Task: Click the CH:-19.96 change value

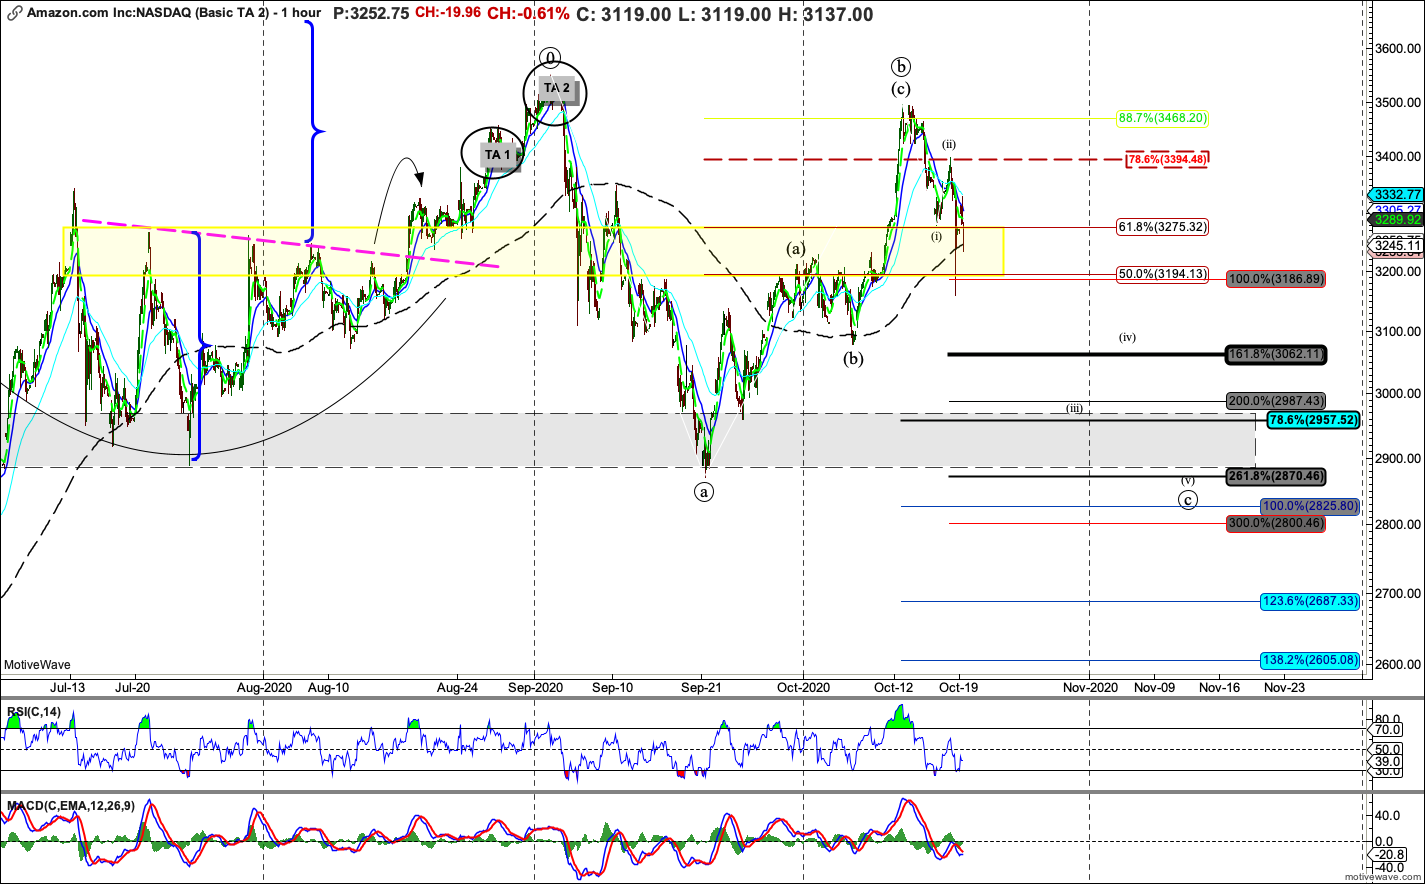Action: [448, 14]
